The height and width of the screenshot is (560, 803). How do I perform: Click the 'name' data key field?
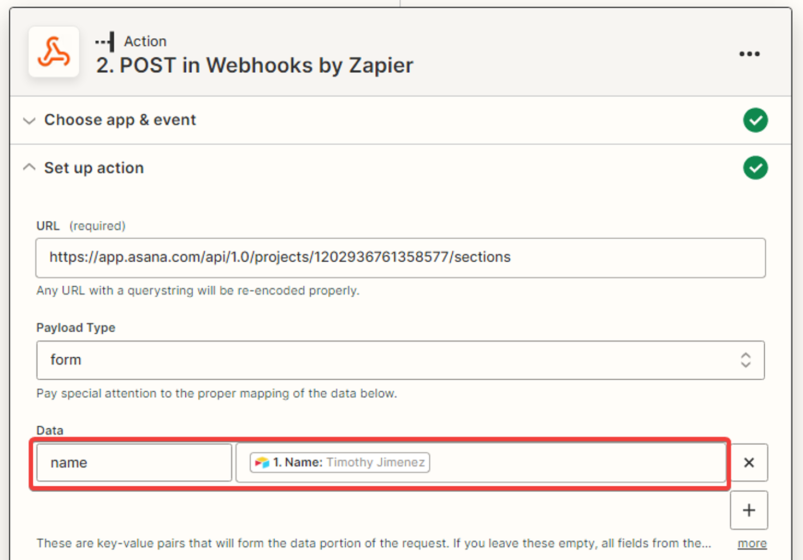tap(134, 463)
